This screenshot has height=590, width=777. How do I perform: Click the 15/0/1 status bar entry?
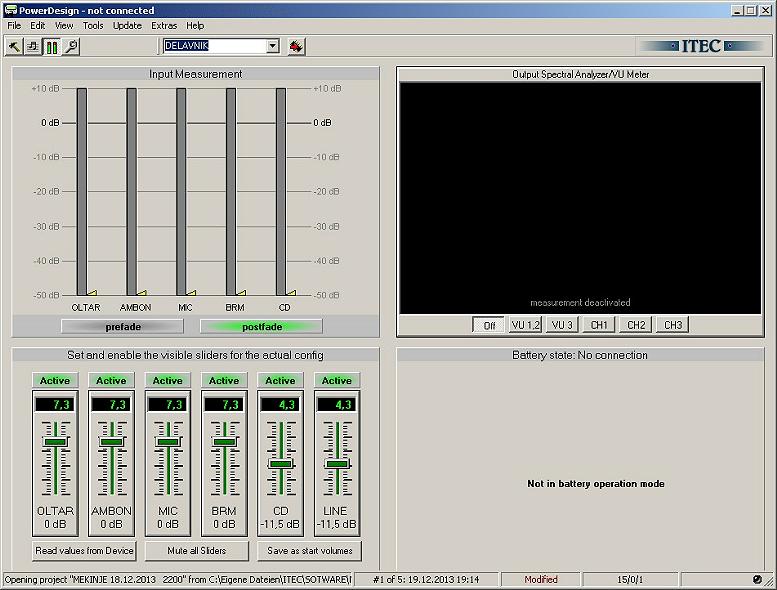point(630,579)
